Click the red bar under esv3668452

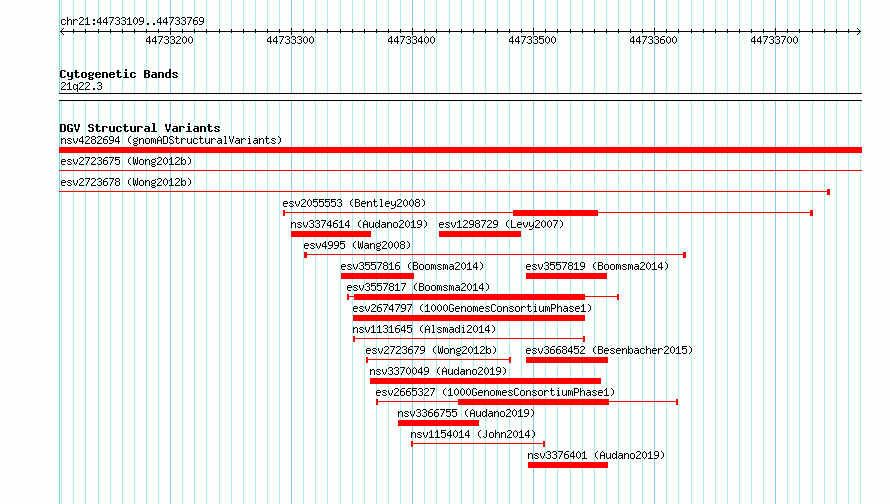click(567, 360)
